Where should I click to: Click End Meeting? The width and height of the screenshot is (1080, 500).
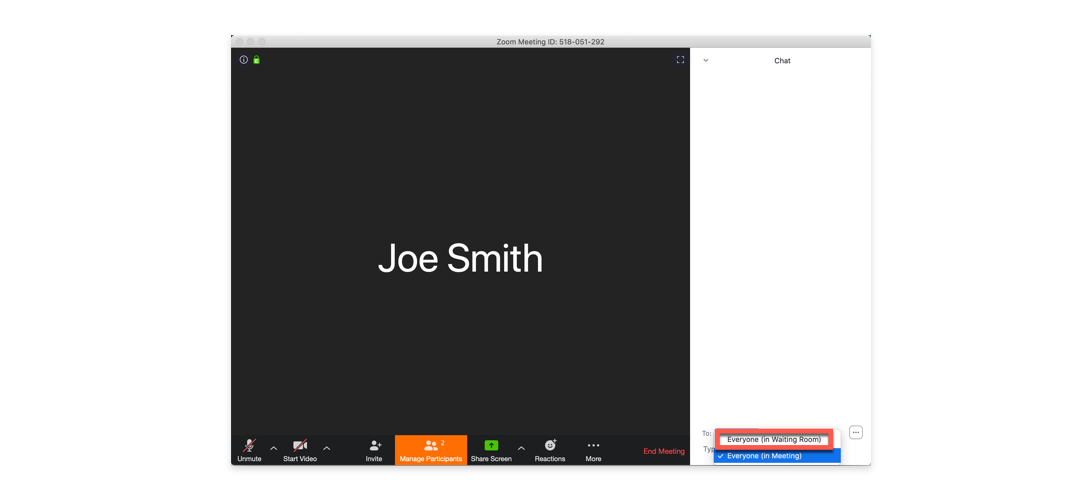coord(663,451)
